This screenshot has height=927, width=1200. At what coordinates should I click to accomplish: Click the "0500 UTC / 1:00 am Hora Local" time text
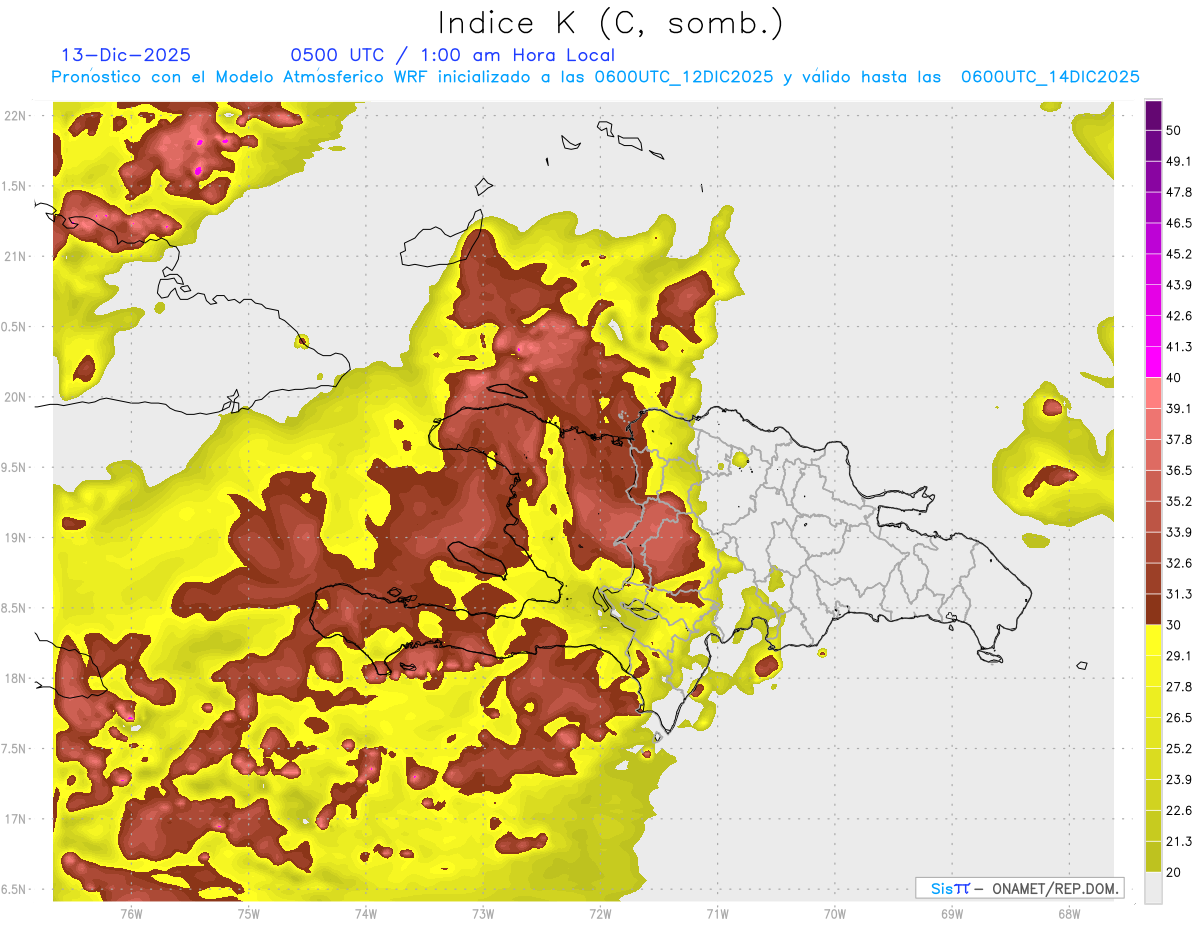452,55
